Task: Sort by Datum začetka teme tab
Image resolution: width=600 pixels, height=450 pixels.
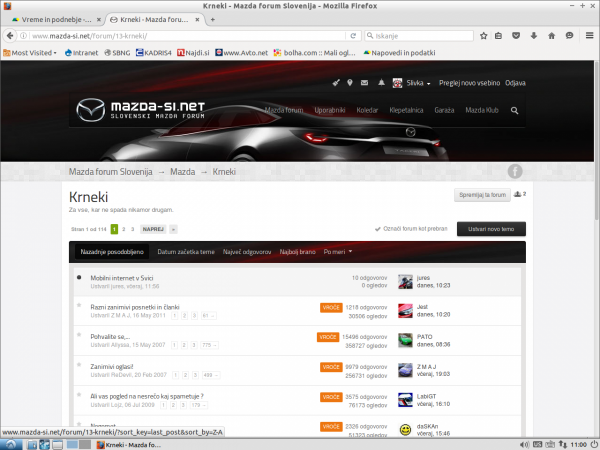Action: point(186,251)
